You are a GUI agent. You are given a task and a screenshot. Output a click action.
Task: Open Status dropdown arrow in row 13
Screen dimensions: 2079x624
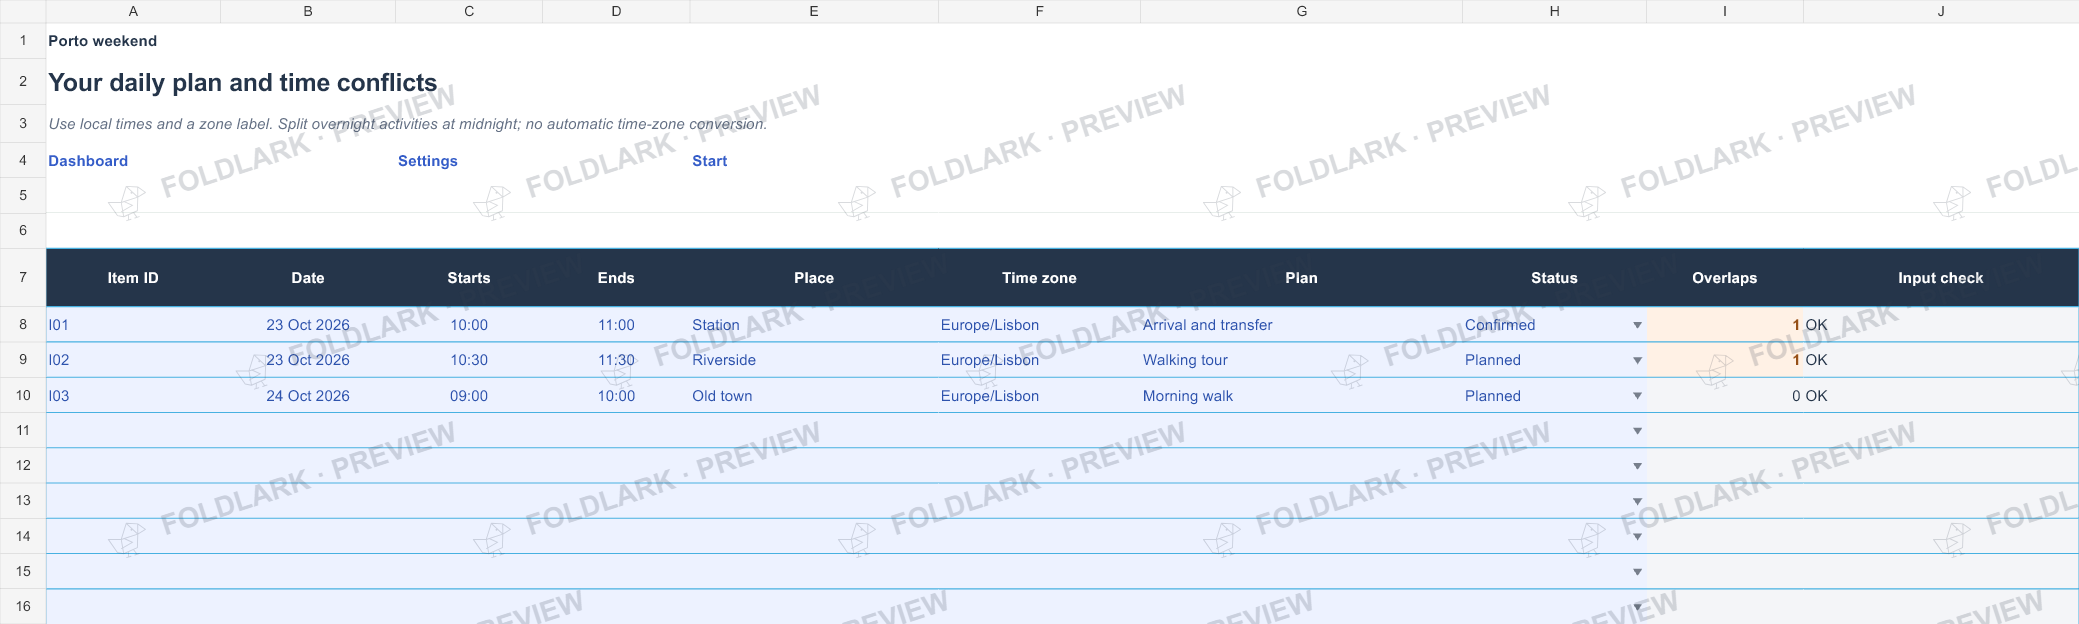click(1637, 501)
